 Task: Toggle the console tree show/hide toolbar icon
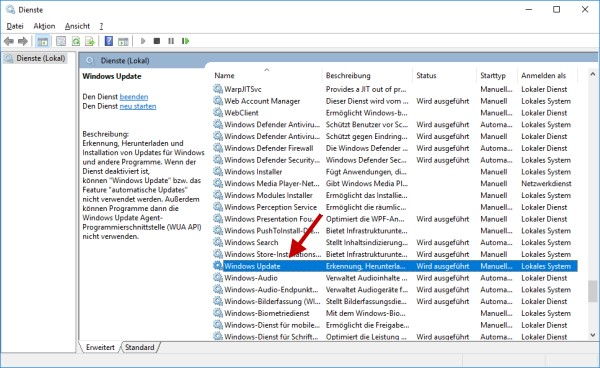click(x=42, y=41)
